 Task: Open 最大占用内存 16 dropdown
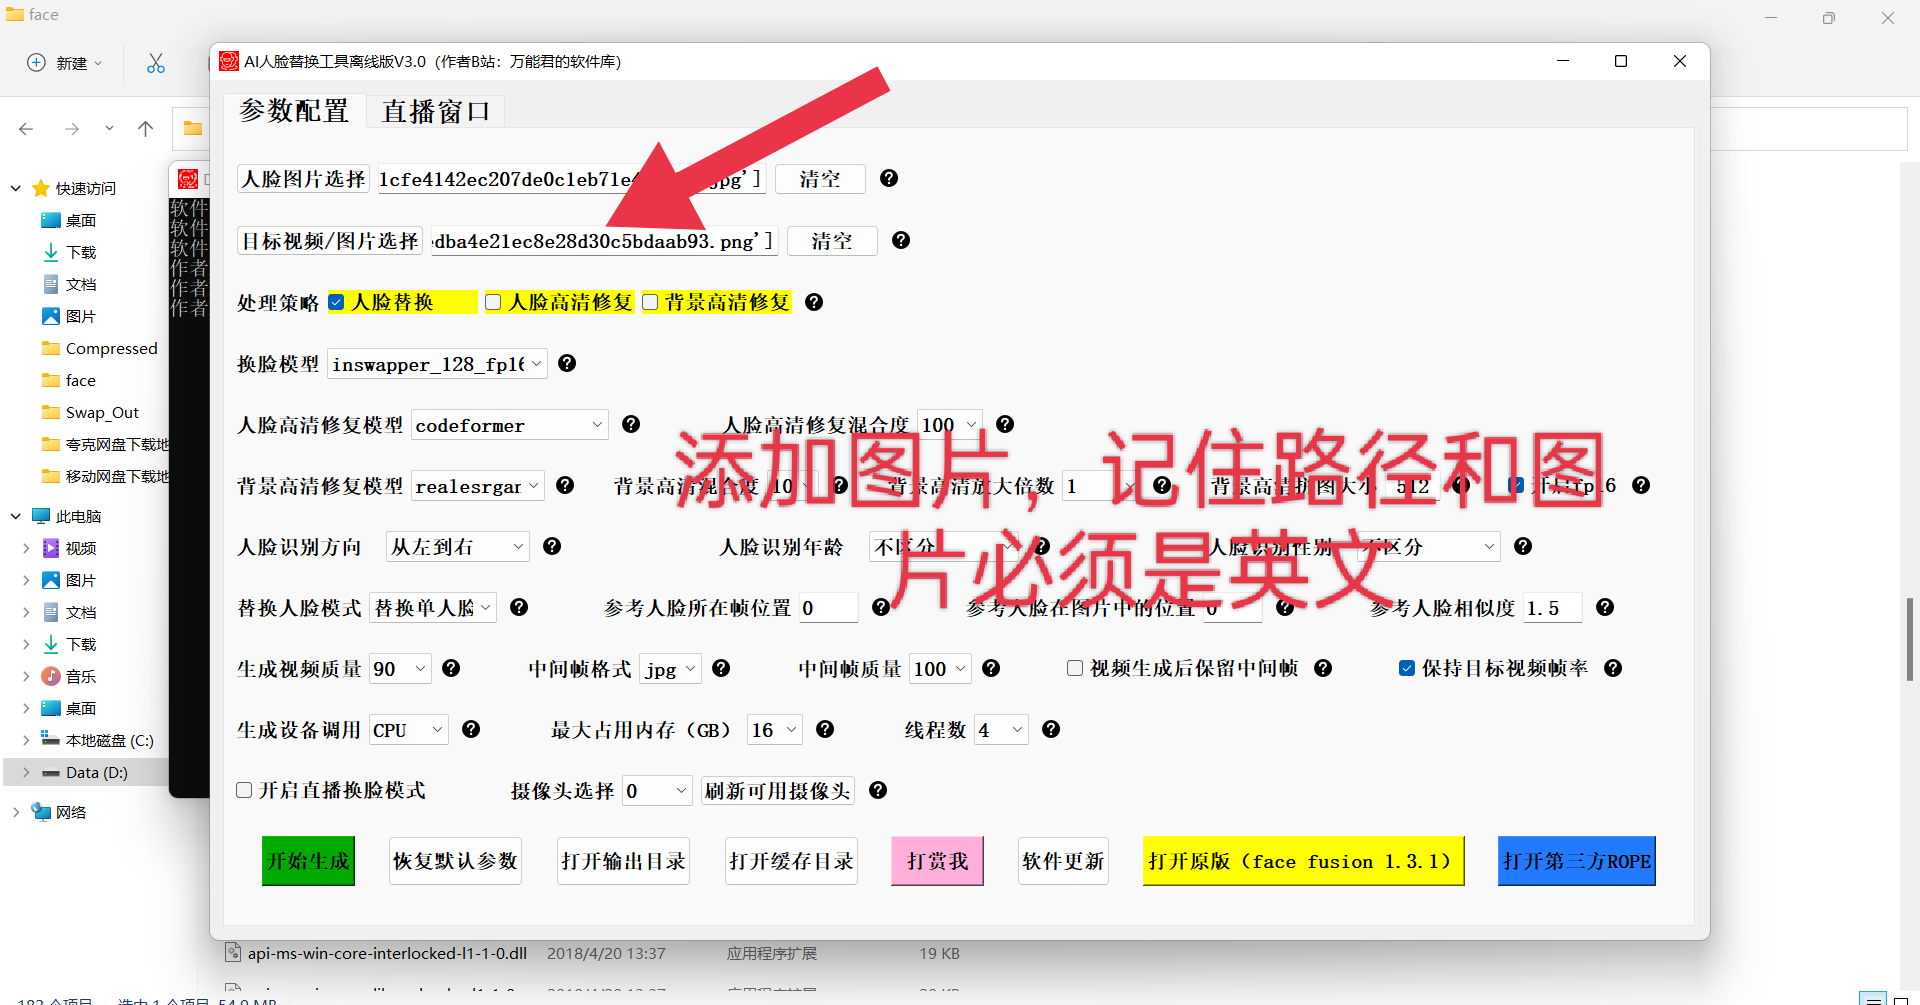[x=775, y=730]
